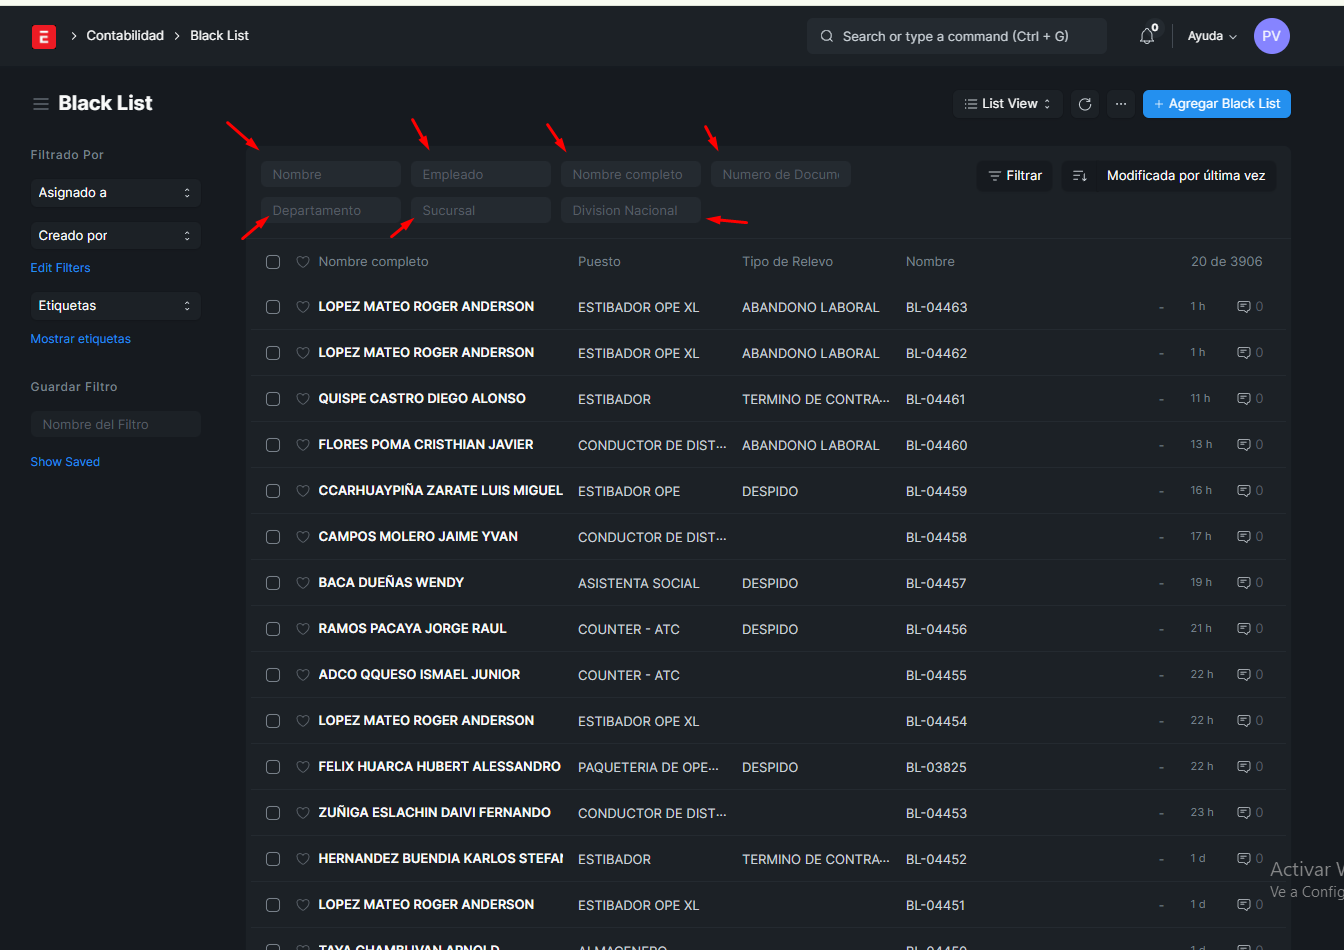
Task: Open the List View switcher dropdown
Action: [x=1007, y=104]
